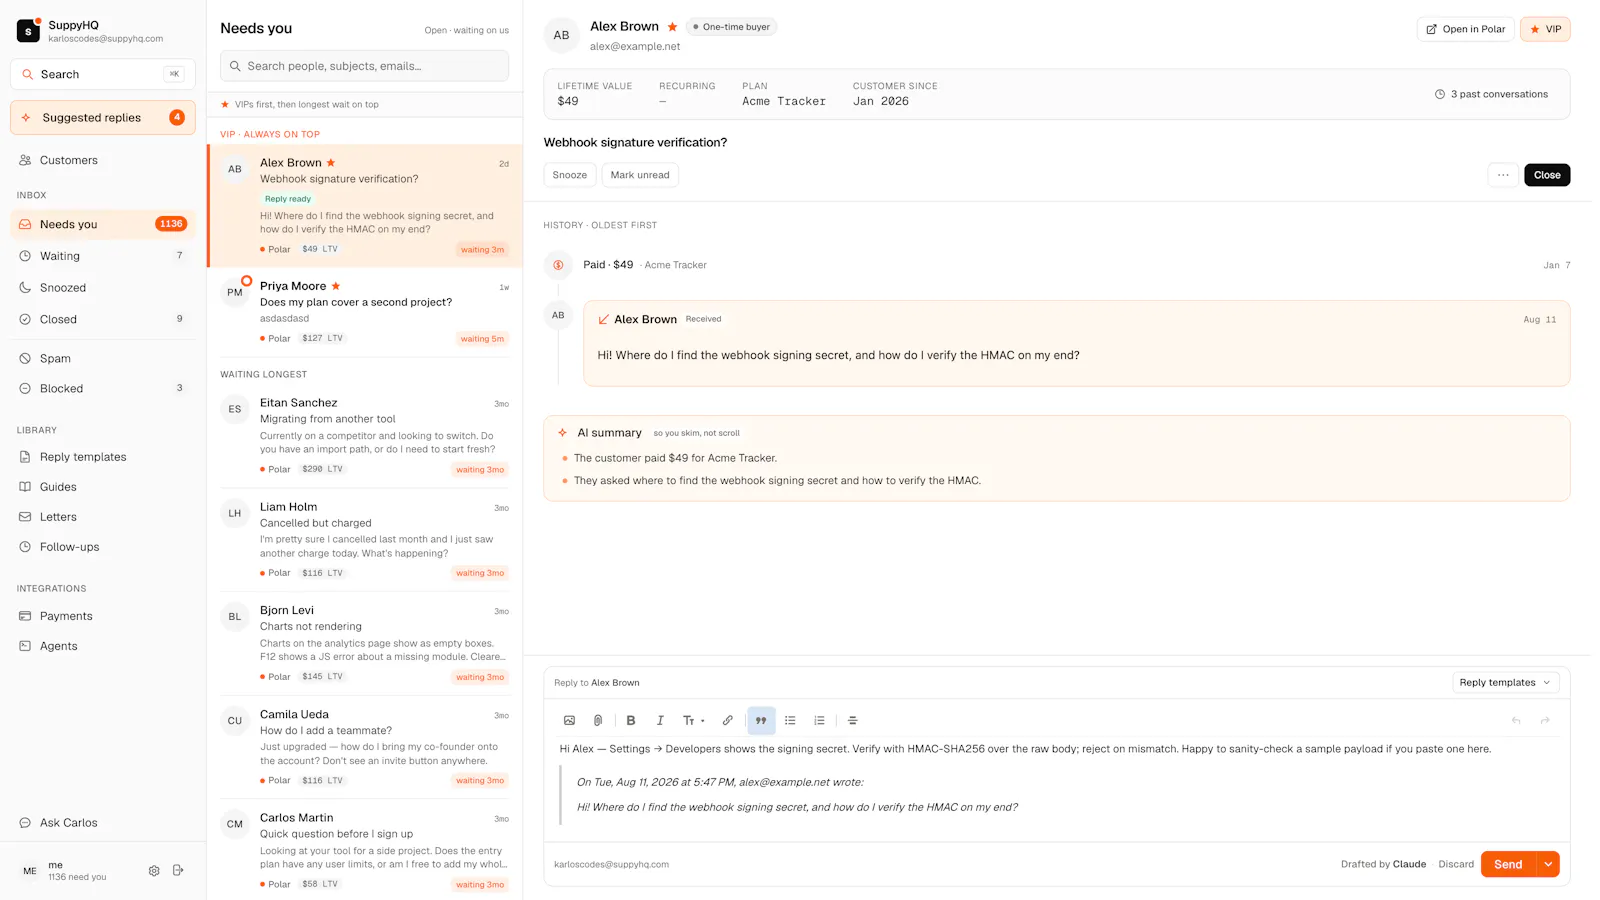The width and height of the screenshot is (1600, 900).
Task: Redo the edit in reply
Action: (x=1545, y=720)
